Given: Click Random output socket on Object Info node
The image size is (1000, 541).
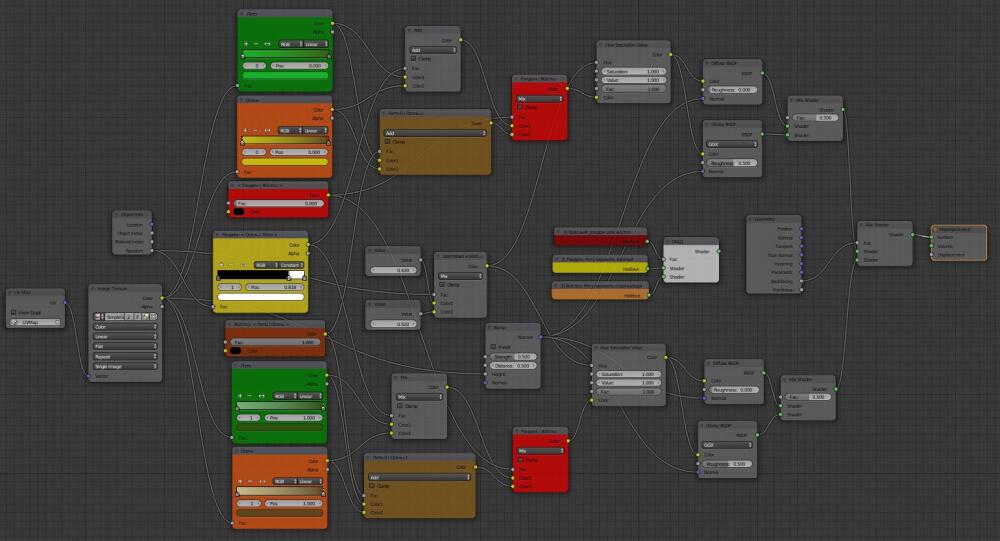Looking at the screenshot, I should (x=152, y=251).
